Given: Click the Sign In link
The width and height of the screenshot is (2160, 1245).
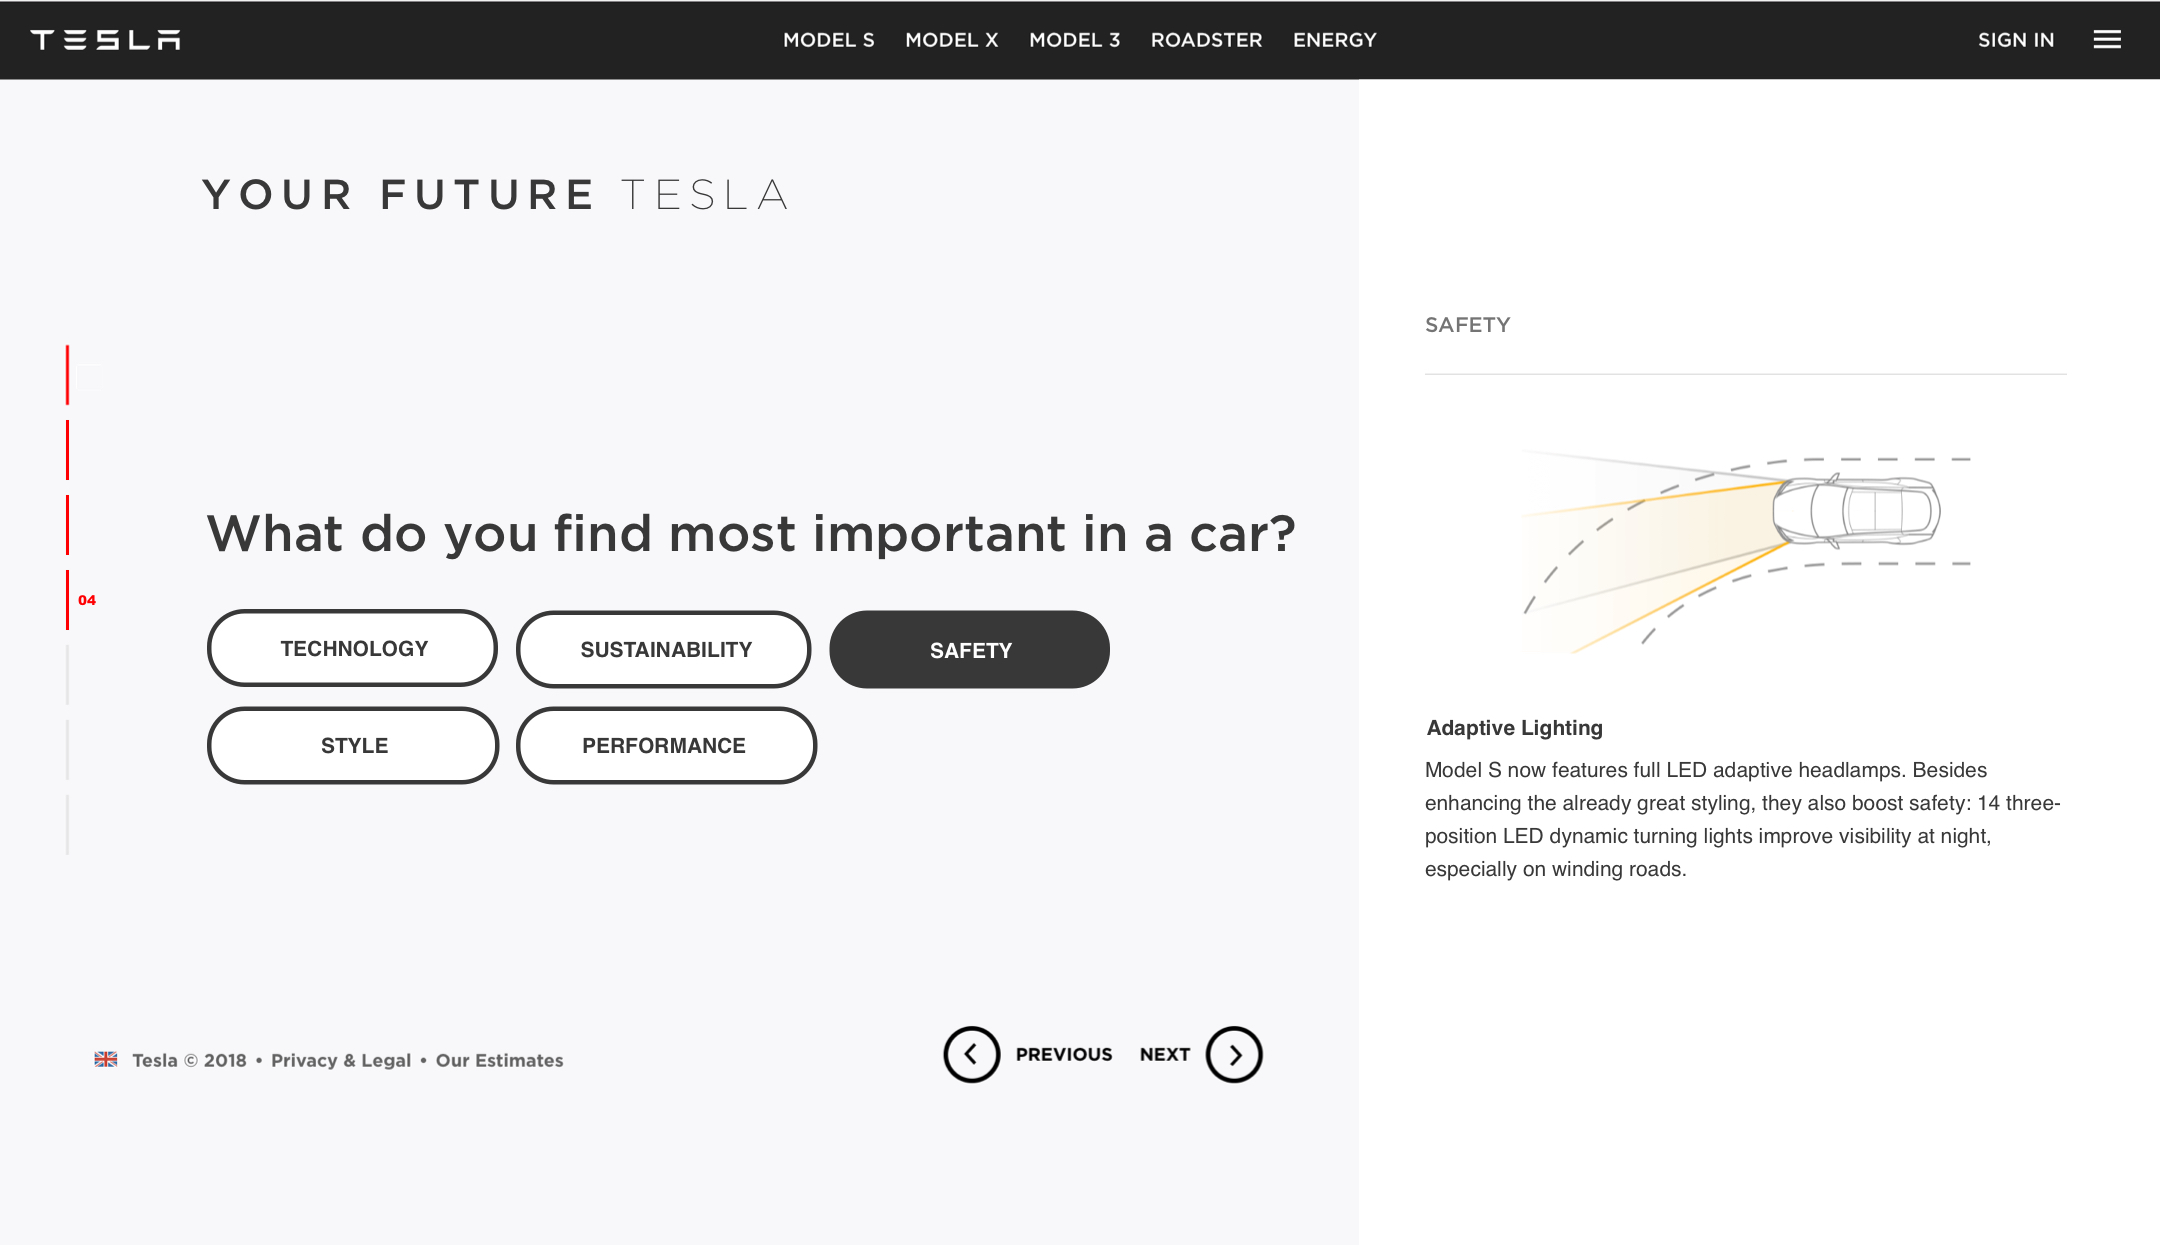Looking at the screenshot, I should (2016, 40).
